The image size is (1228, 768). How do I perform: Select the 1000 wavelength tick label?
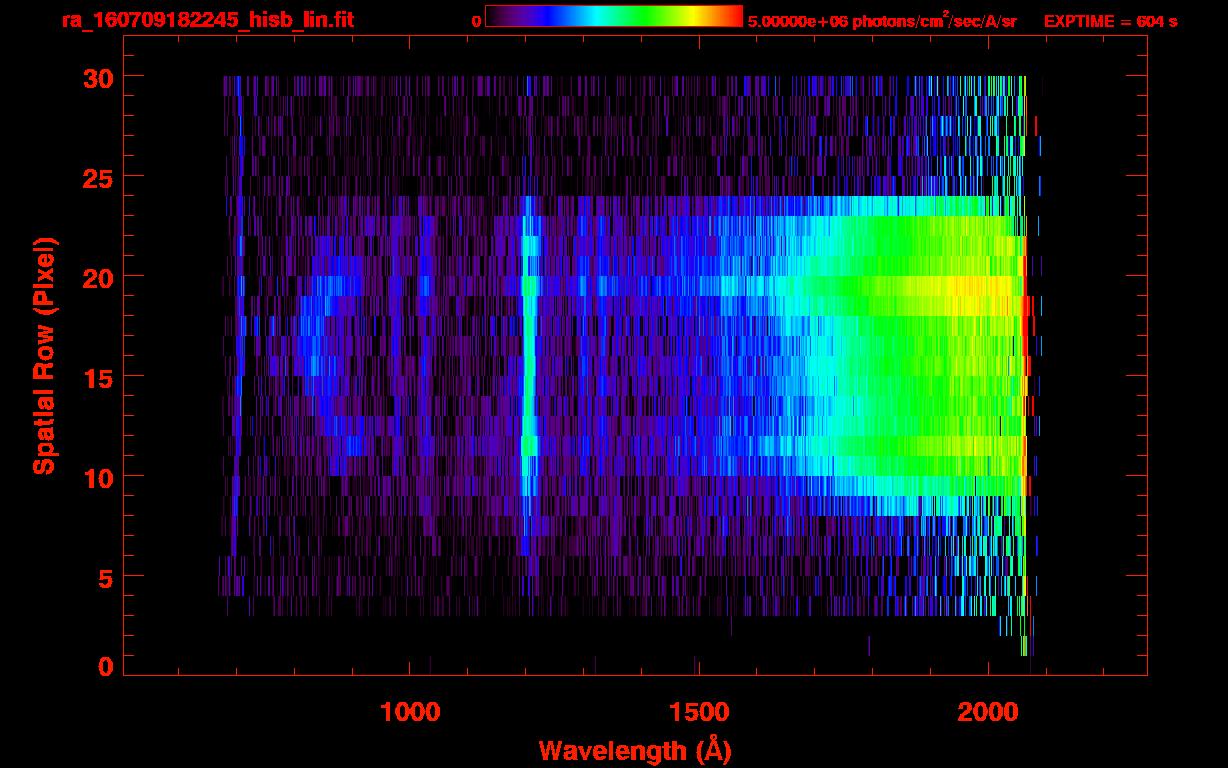(x=410, y=711)
